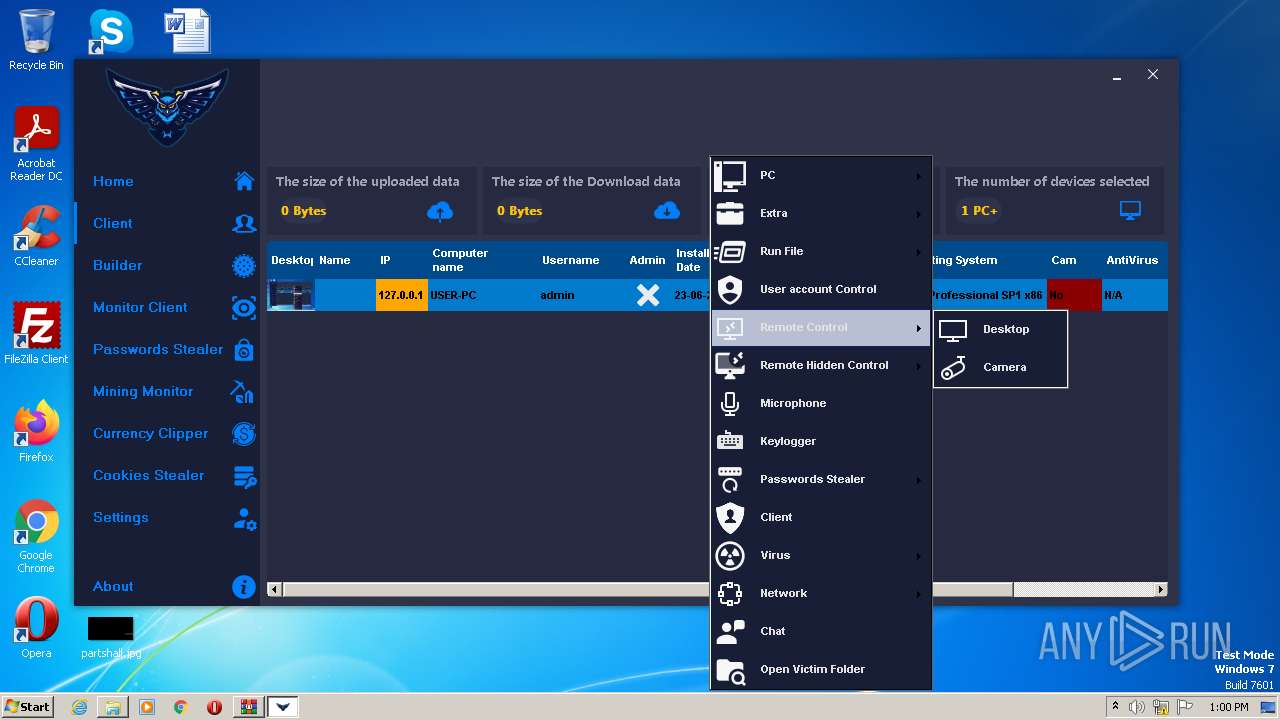This screenshot has width=1280, height=720.
Task: Click the Settings user-gear icon in sidebar
Action: pyautogui.click(x=245, y=518)
